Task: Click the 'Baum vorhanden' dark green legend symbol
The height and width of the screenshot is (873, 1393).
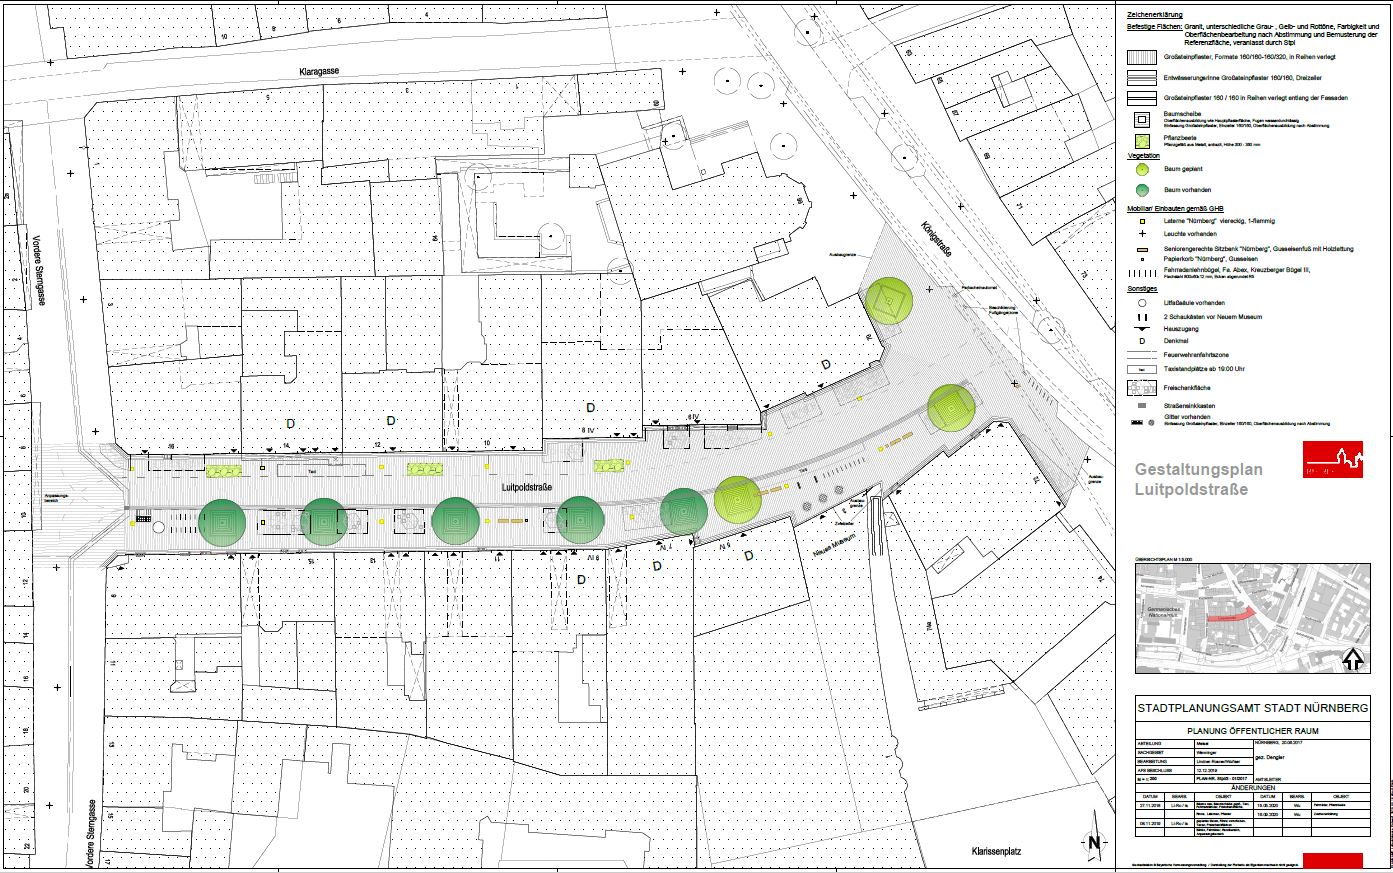Action: tap(1141, 190)
